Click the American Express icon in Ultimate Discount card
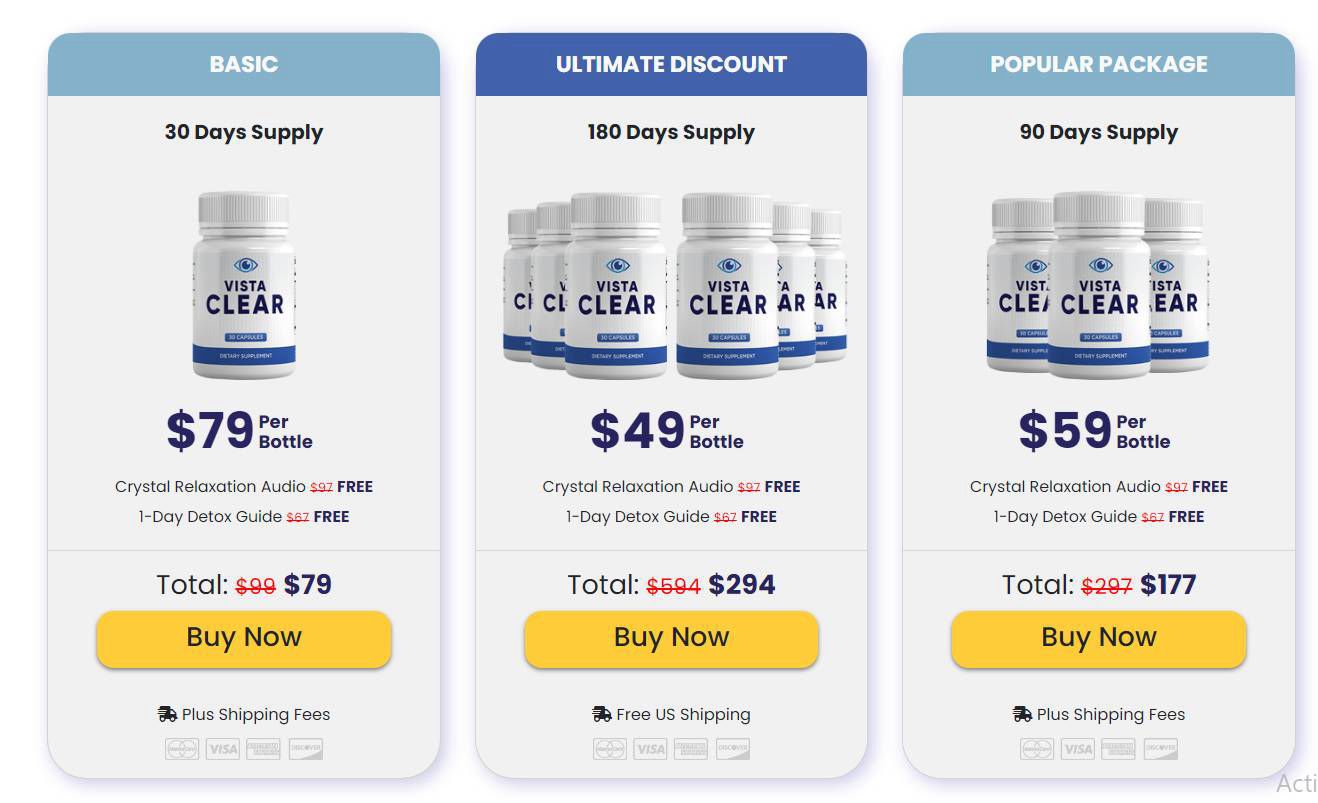The width and height of the screenshot is (1318, 803). point(691,749)
